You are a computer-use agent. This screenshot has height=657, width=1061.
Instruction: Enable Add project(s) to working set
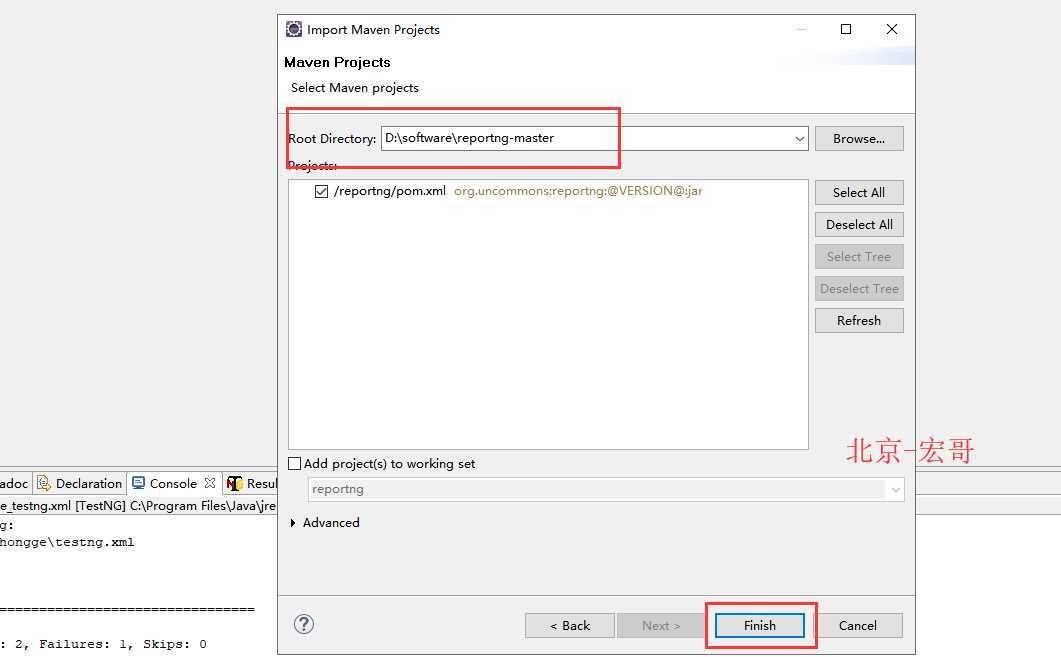coord(294,463)
